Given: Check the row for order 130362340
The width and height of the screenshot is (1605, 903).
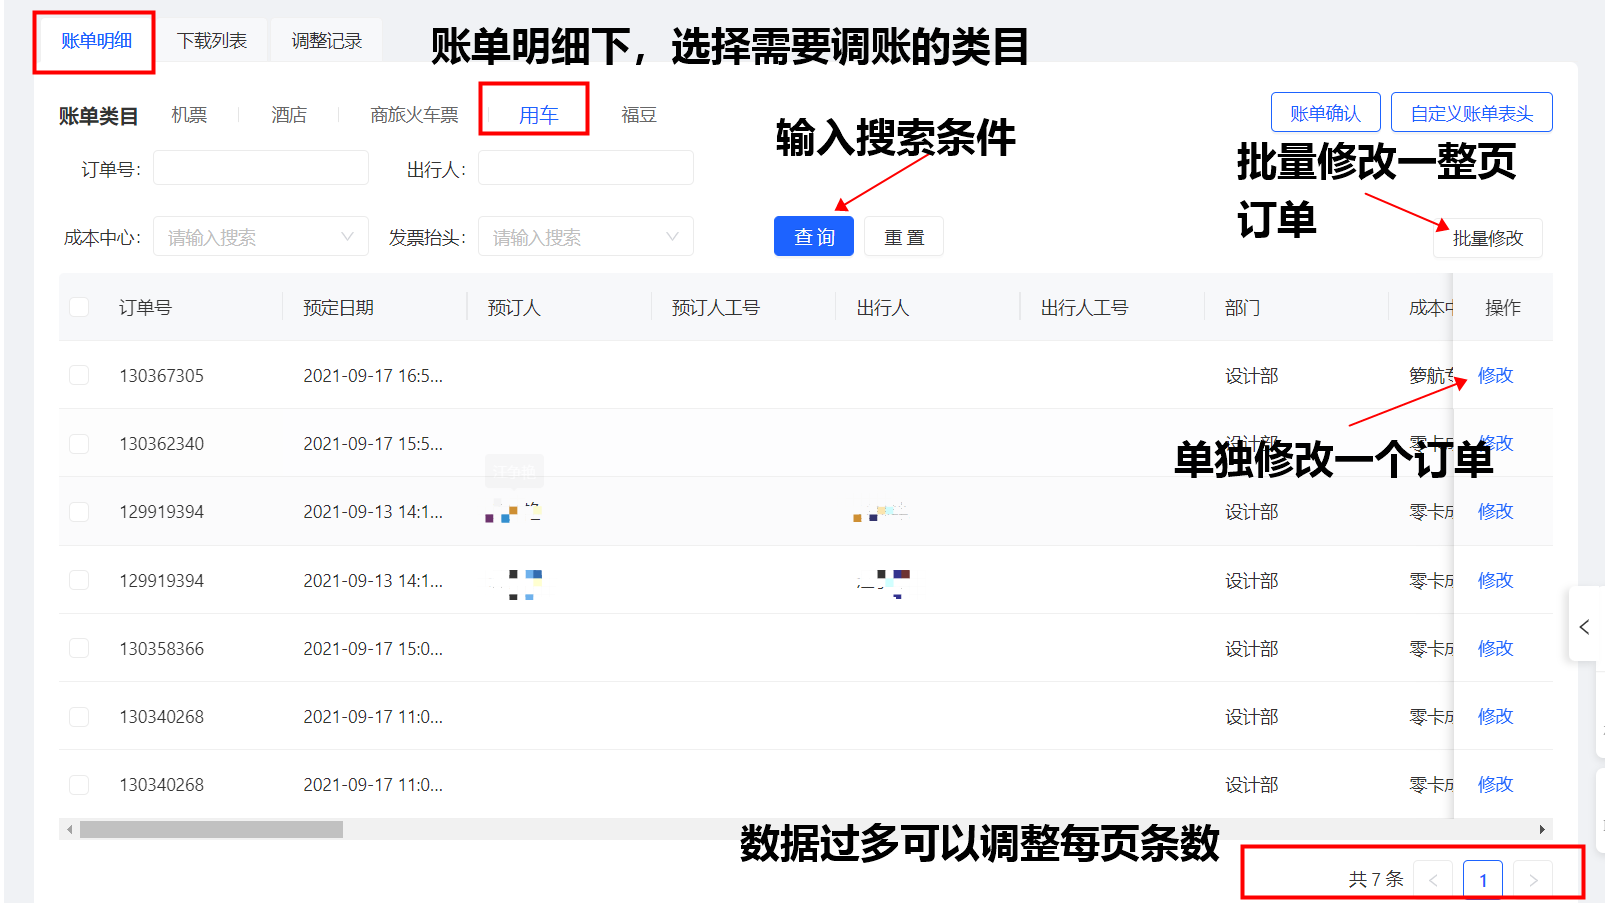Looking at the screenshot, I should coord(79,443).
